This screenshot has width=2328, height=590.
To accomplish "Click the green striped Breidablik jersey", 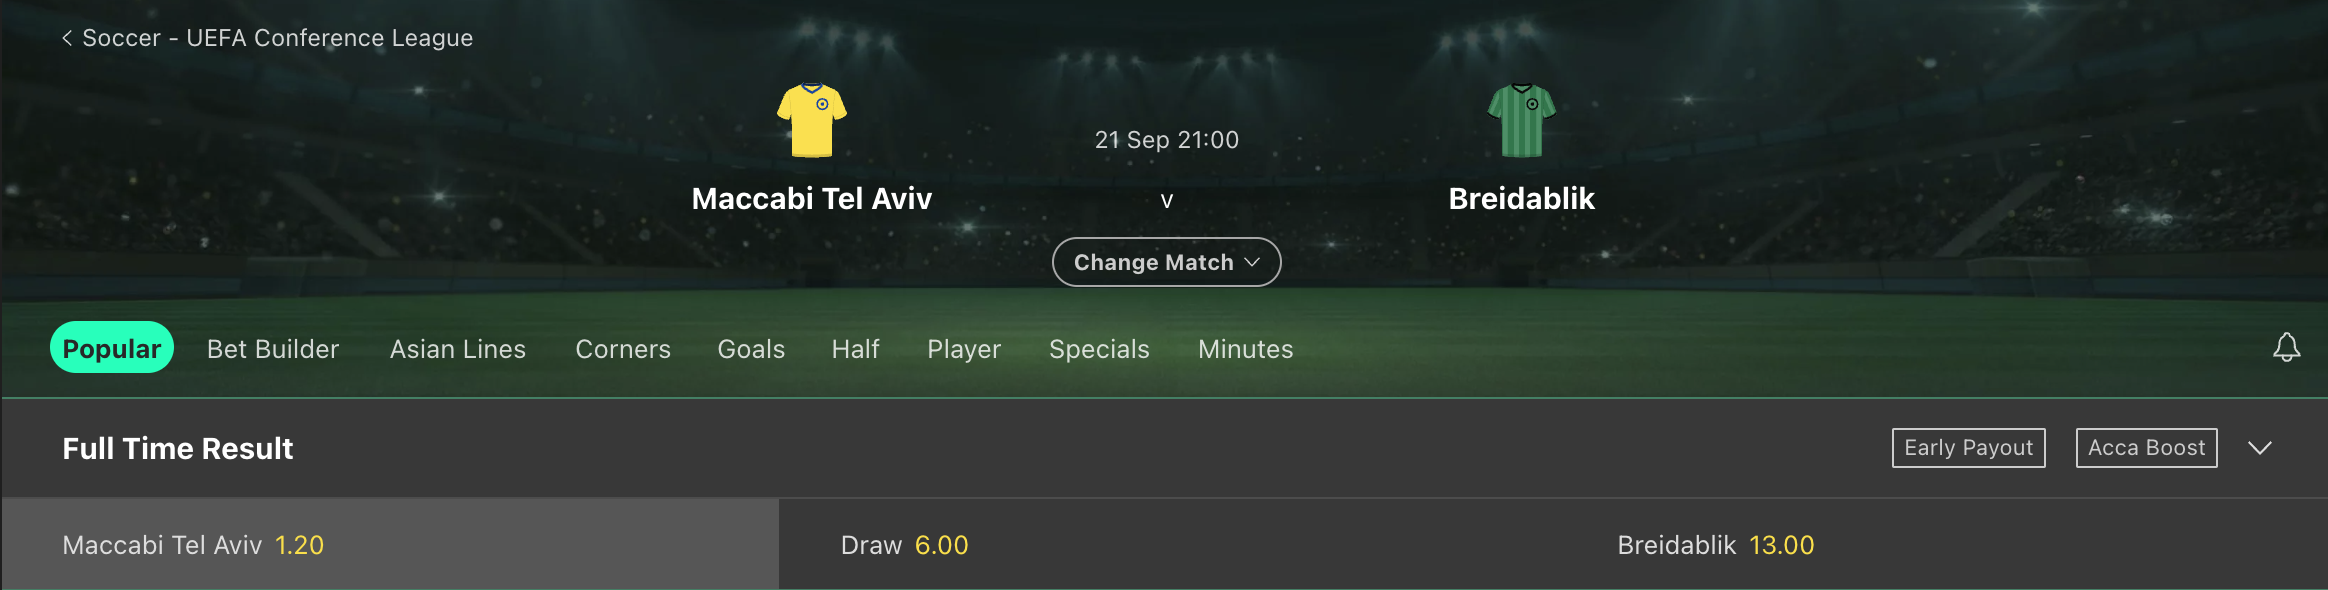I will [1521, 121].
